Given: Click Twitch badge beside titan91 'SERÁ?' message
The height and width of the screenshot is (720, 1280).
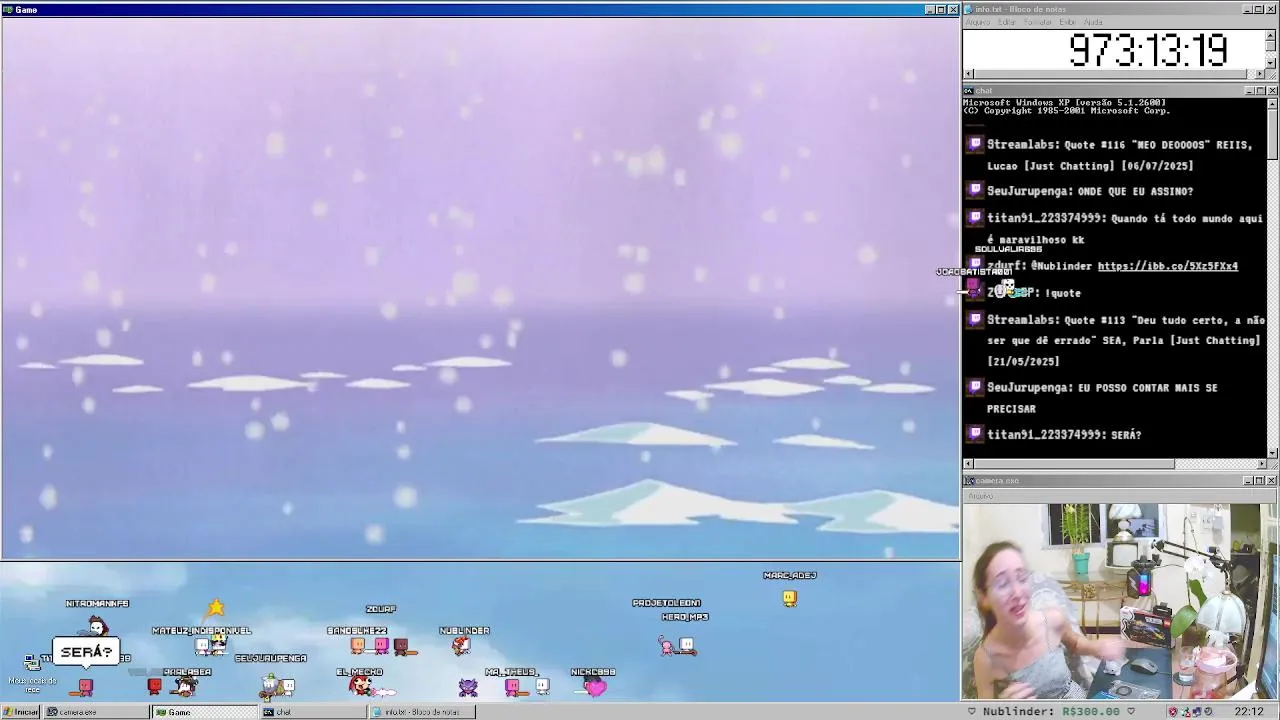Looking at the screenshot, I should (975, 433).
